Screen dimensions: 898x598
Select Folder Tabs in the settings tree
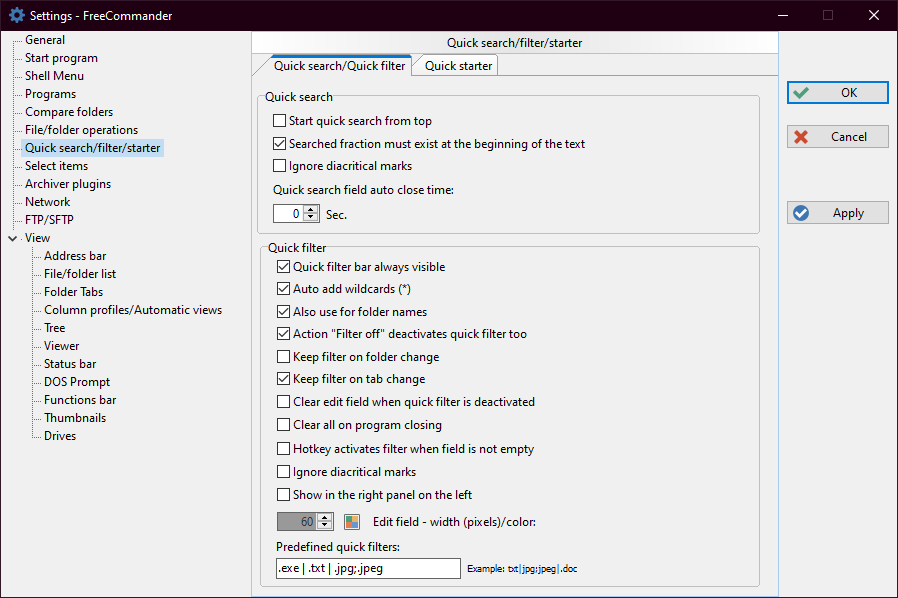(x=73, y=292)
